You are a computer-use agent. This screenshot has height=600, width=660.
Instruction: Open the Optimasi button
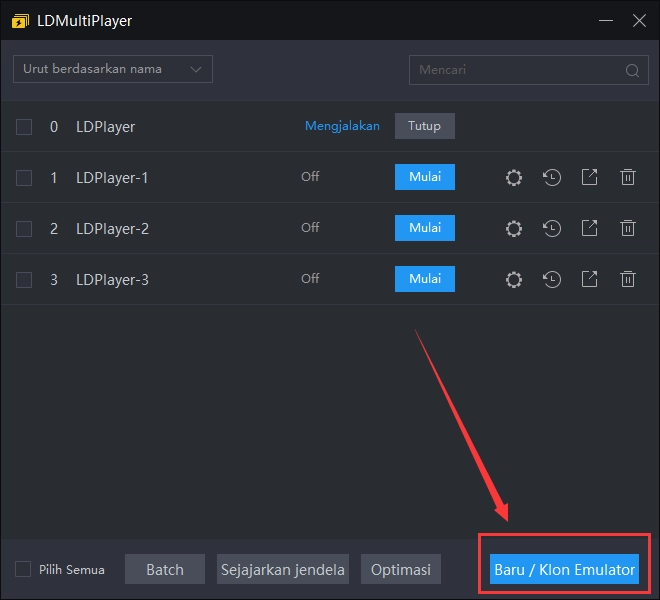(x=401, y=569)
